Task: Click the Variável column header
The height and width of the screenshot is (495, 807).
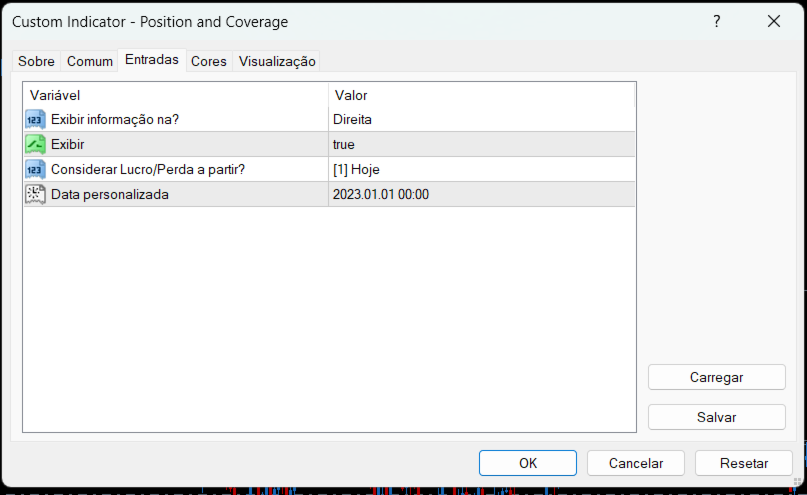Action: click(175, 95)
